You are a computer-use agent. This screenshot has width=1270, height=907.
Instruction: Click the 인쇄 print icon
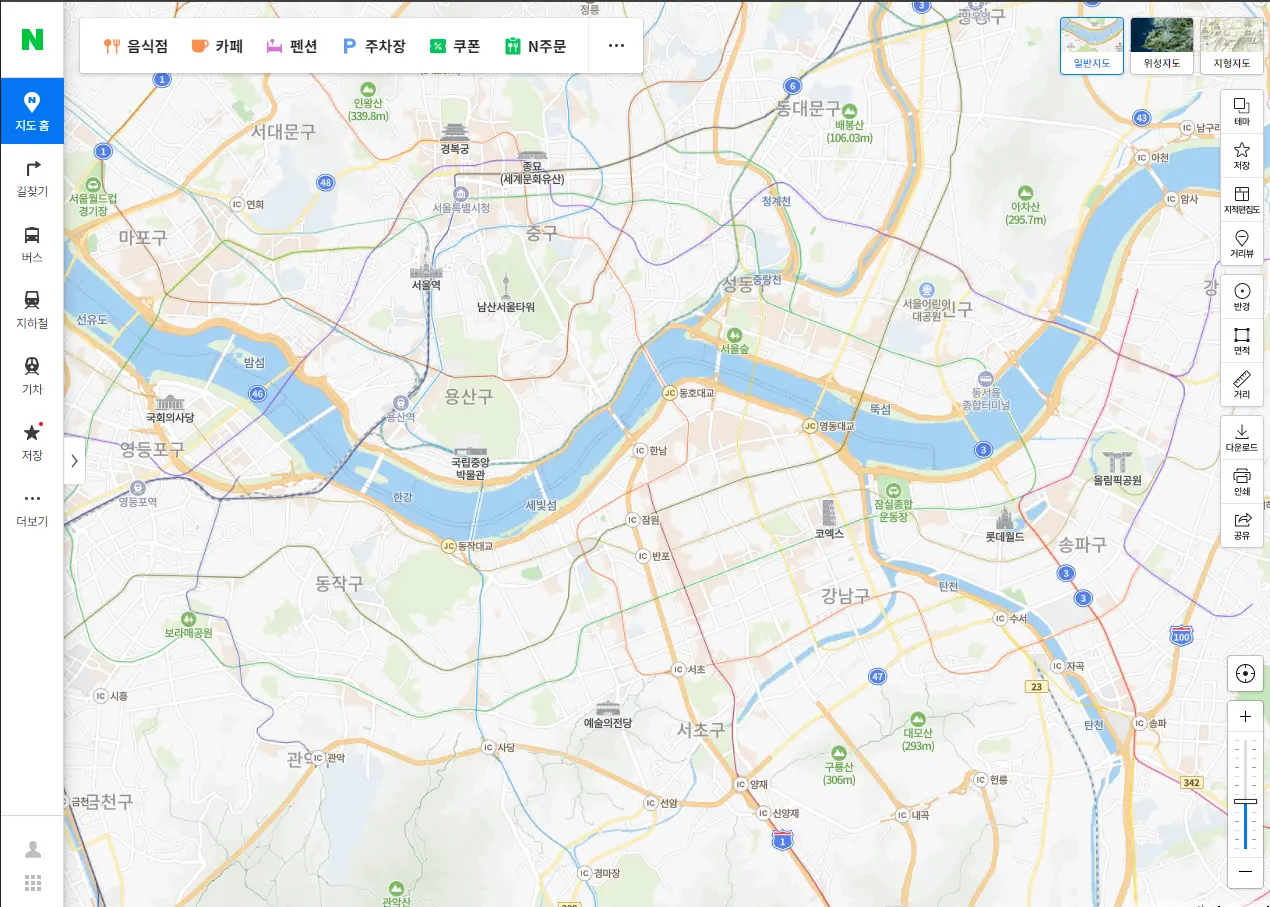(x=1242, y=482)
